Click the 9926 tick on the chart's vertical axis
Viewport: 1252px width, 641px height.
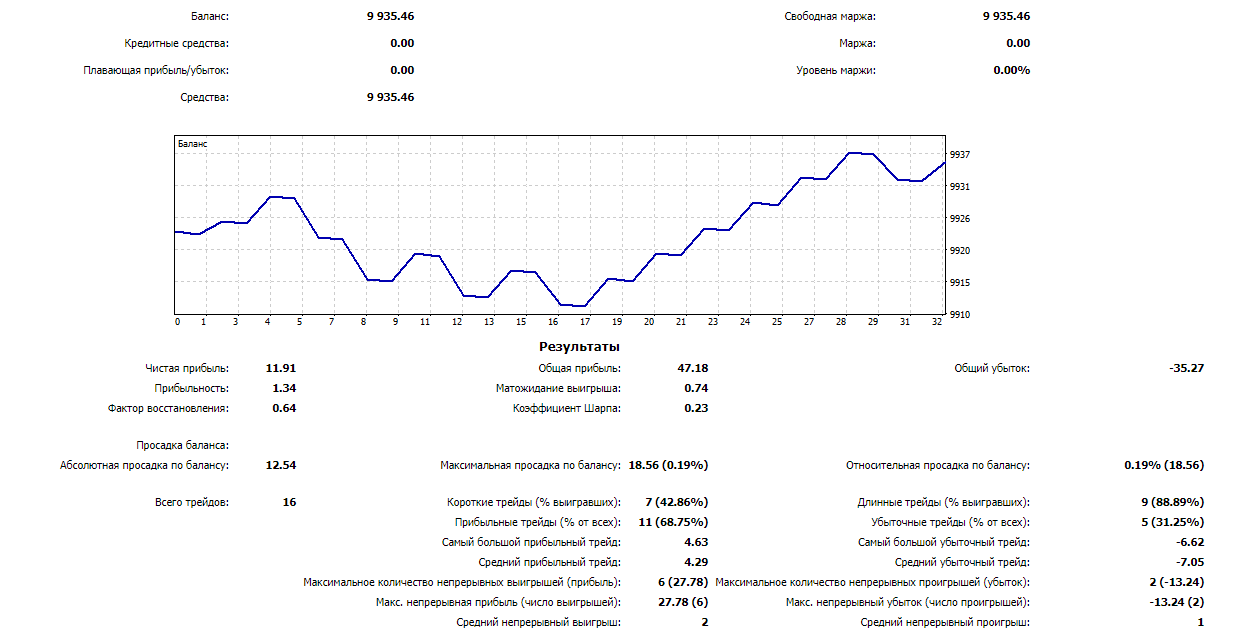(959, 219)
